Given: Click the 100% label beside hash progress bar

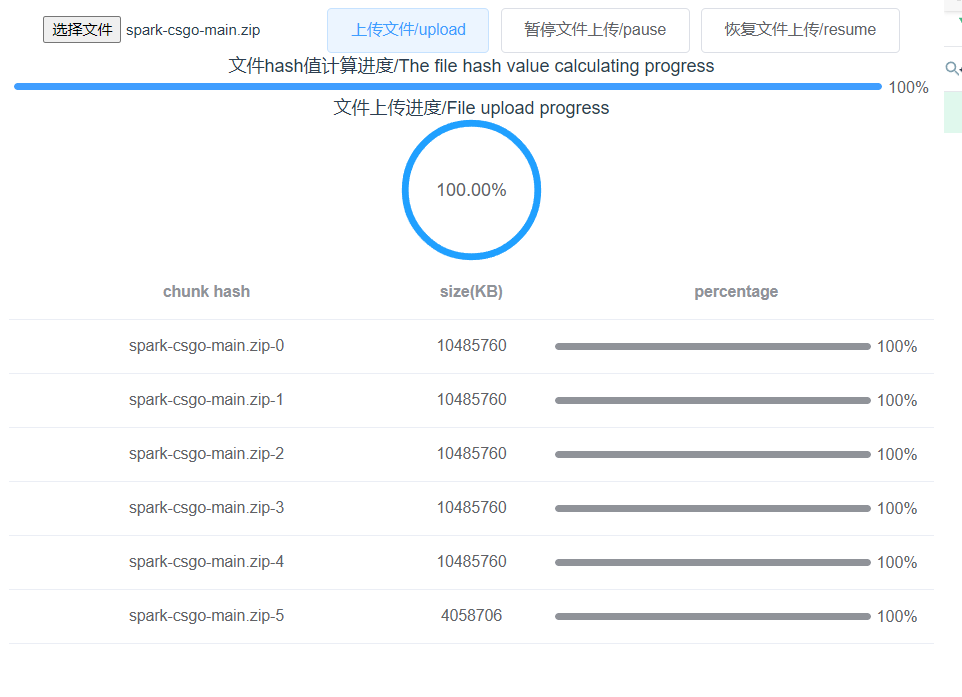Looking at the screenshot, I should tap(907, 87).
